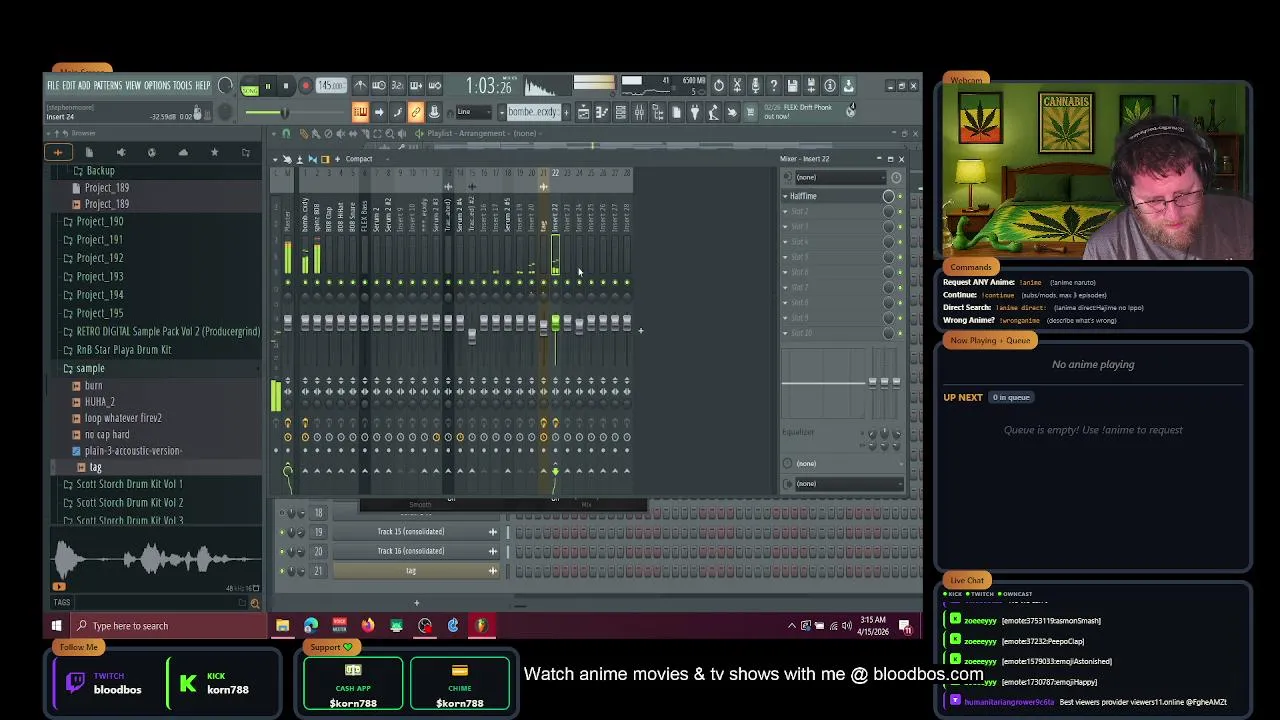Open Slot 2 effect slot

point(832,211)
